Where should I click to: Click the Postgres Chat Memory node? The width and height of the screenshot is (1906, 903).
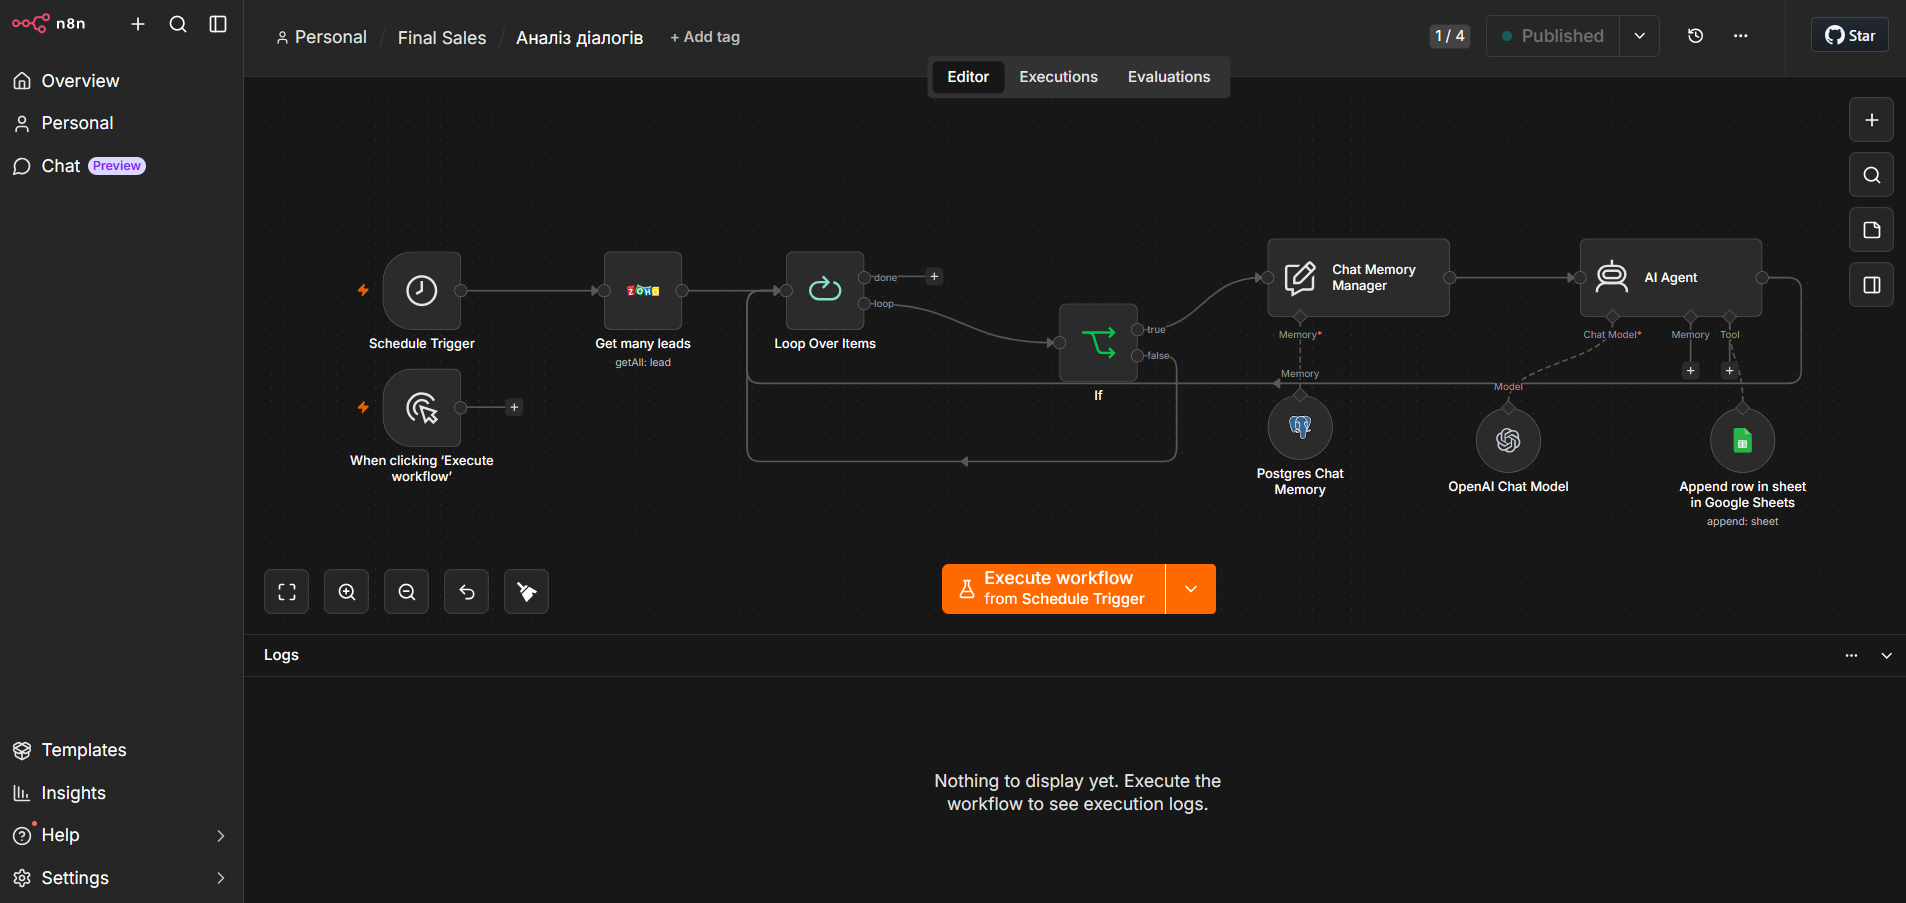(1300, 427)
